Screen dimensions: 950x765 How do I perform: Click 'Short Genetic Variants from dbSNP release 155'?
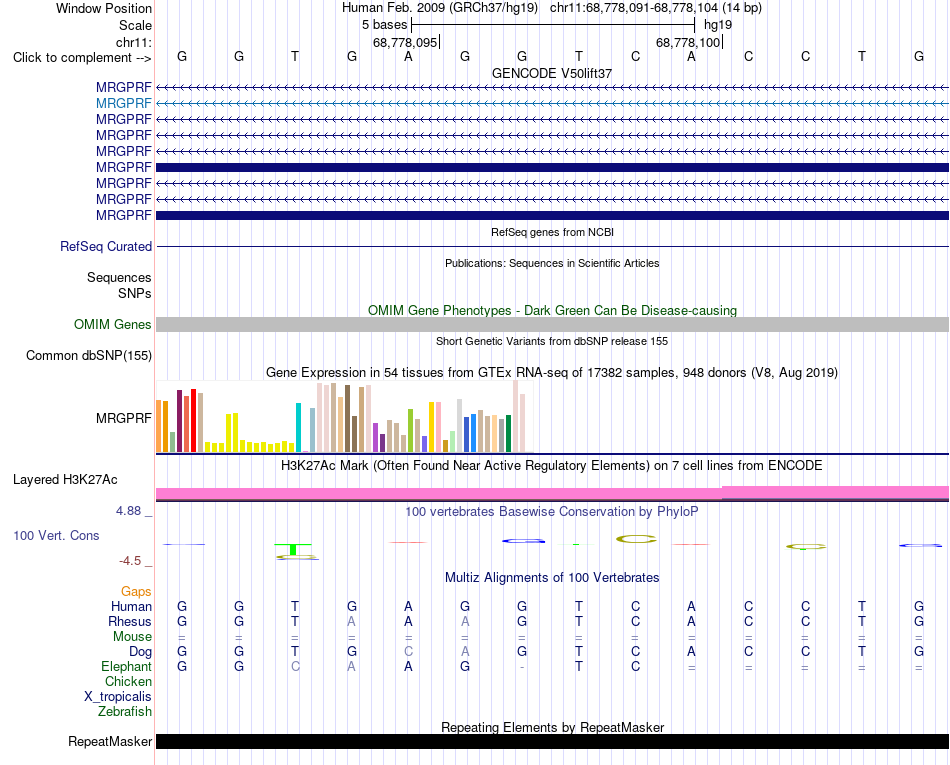(x=552, y=341)
